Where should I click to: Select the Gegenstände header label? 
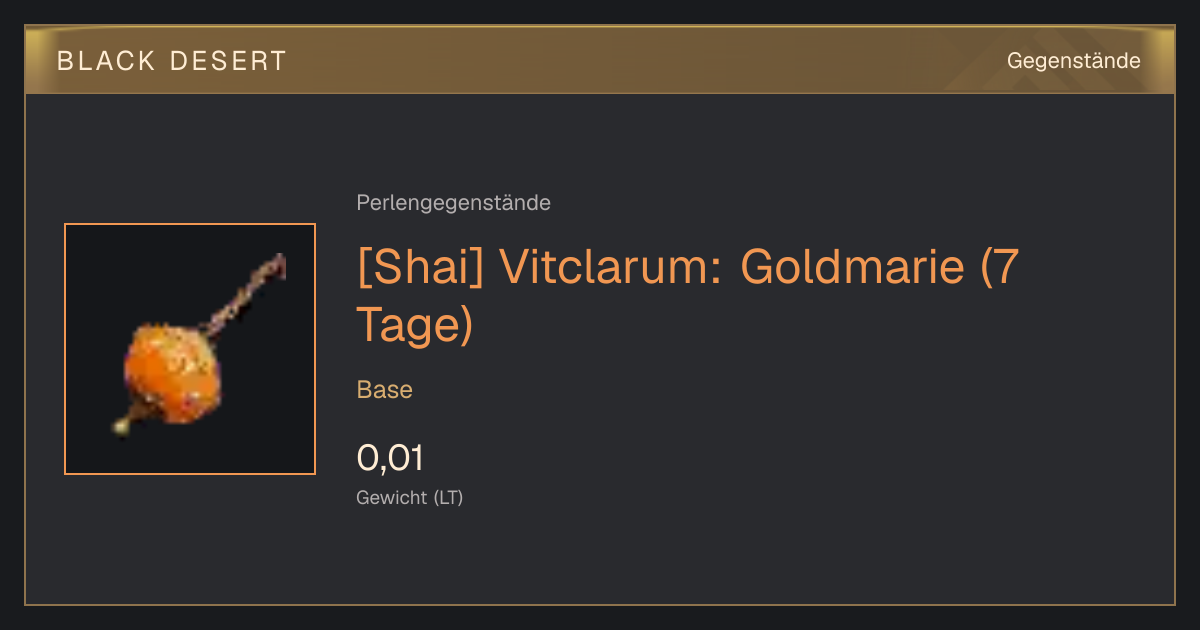[x=1073, y=61]
